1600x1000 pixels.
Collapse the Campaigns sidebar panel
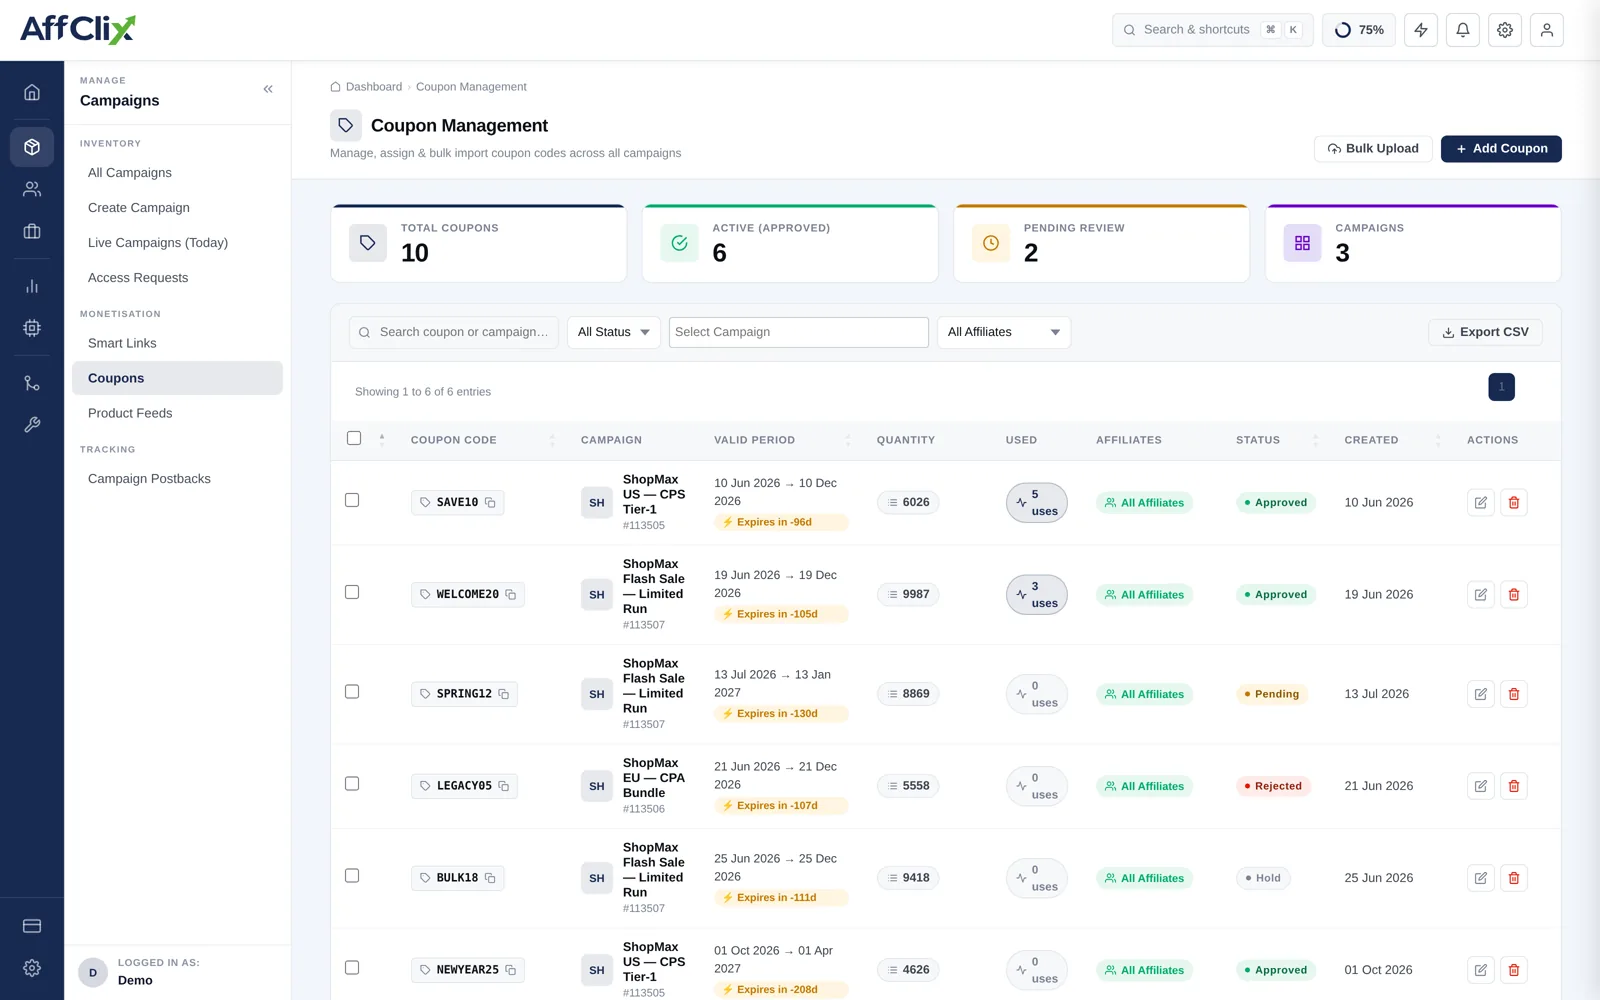coord(268,89)
